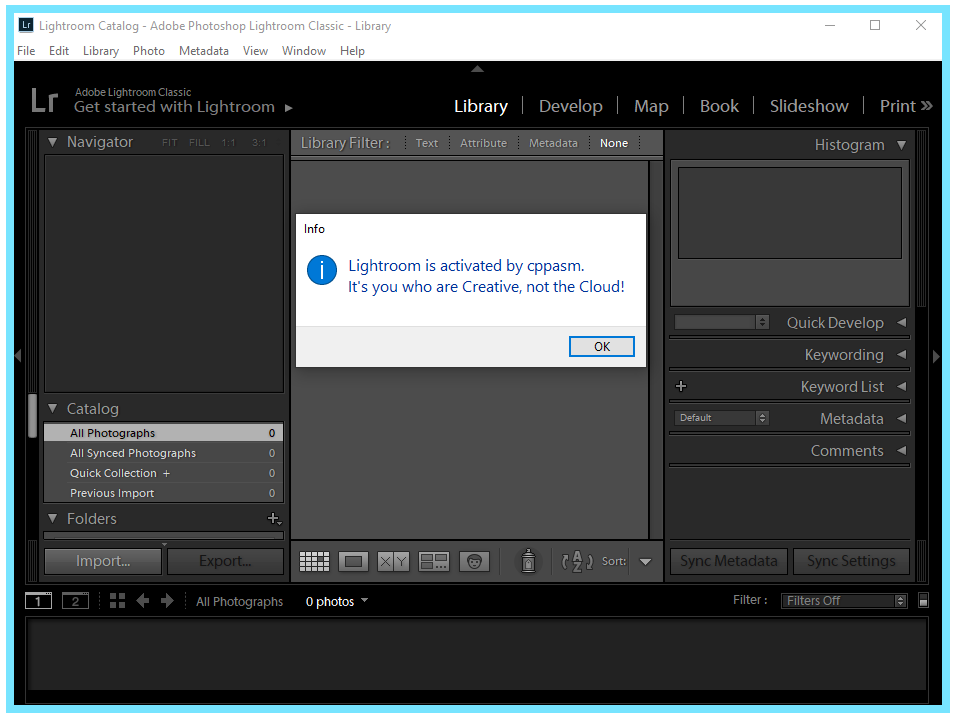Go back with the filmstrip left arrow

(x=143, y=601)
